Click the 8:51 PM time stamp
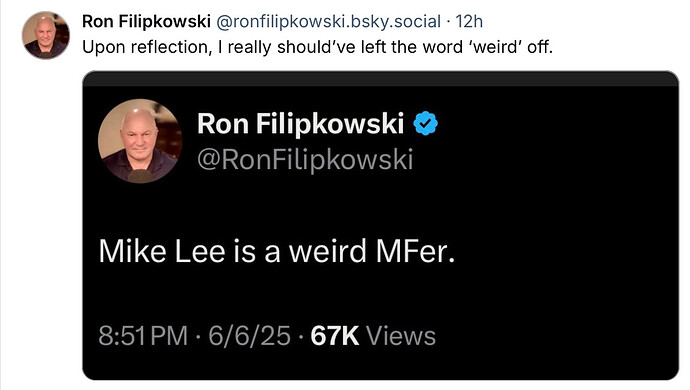The width and height of the screenshot is (690, 390). coord(143,336)
